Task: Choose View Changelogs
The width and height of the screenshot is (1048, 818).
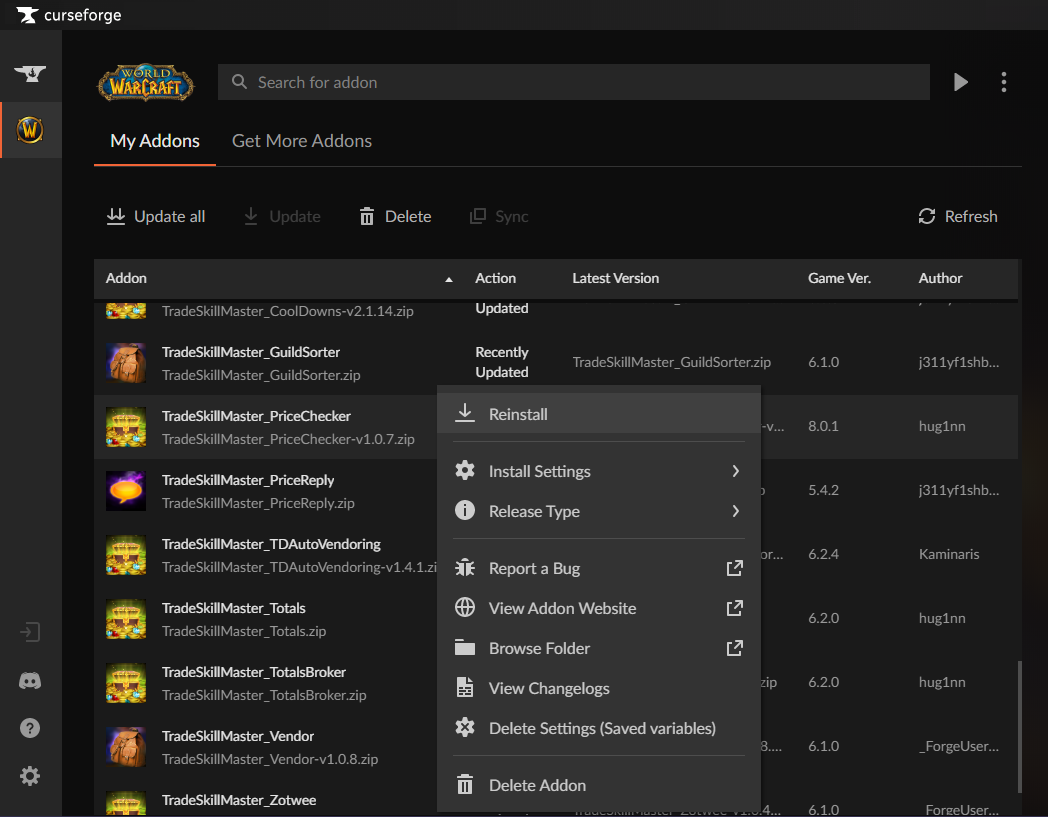Action: (x=599, y=688)
